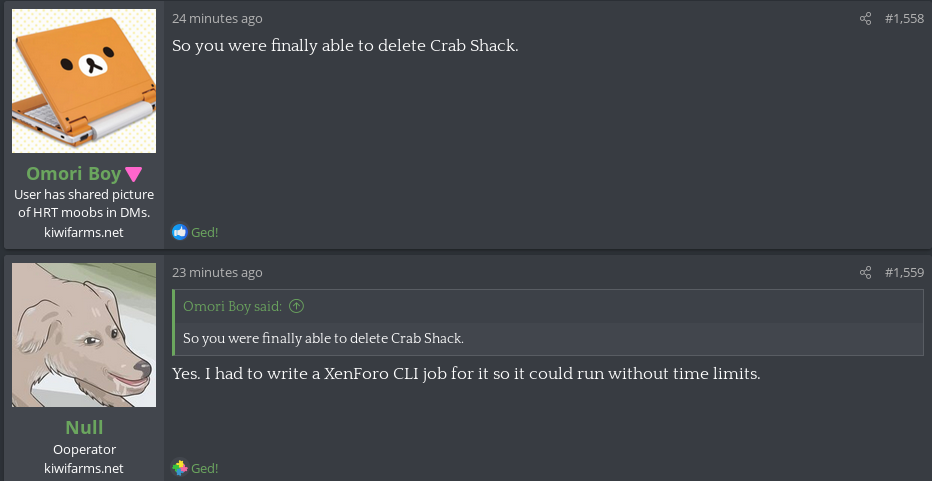Open Null's profile username
Screen dimensions: 932x481
(84, 428)
